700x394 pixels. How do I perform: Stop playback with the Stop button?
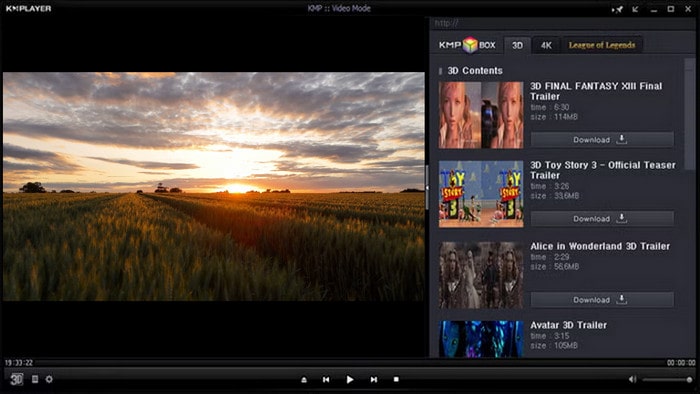pyautogui.click(x=396, y=379)
